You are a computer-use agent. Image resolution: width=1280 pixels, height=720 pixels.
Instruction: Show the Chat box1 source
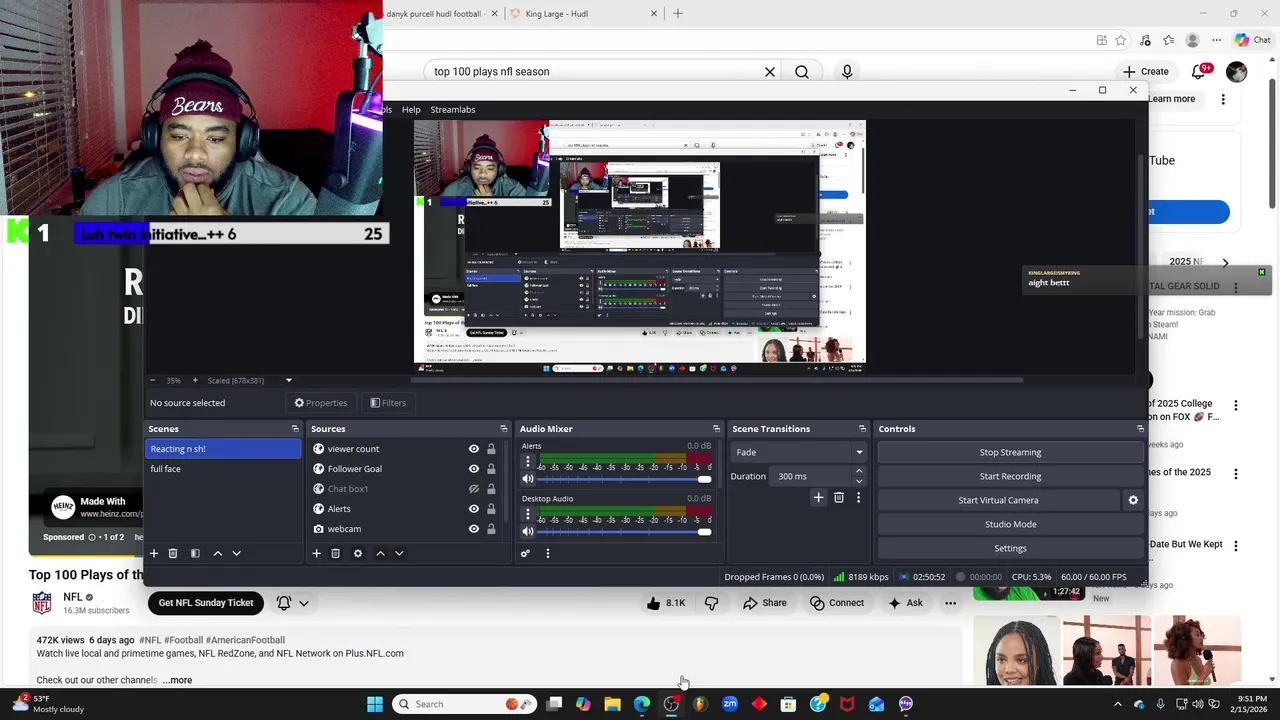[x=474, y=489]
